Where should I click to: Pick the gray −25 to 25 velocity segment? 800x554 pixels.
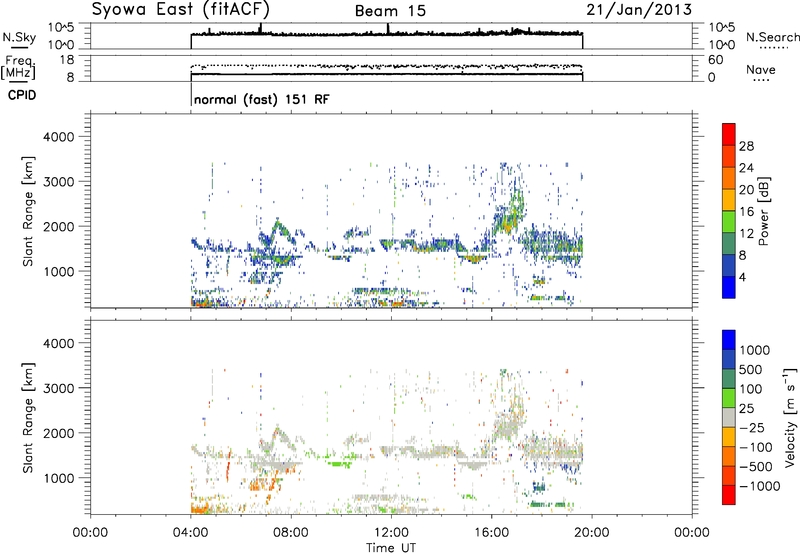pyautogui.click(x=729, y=417)
